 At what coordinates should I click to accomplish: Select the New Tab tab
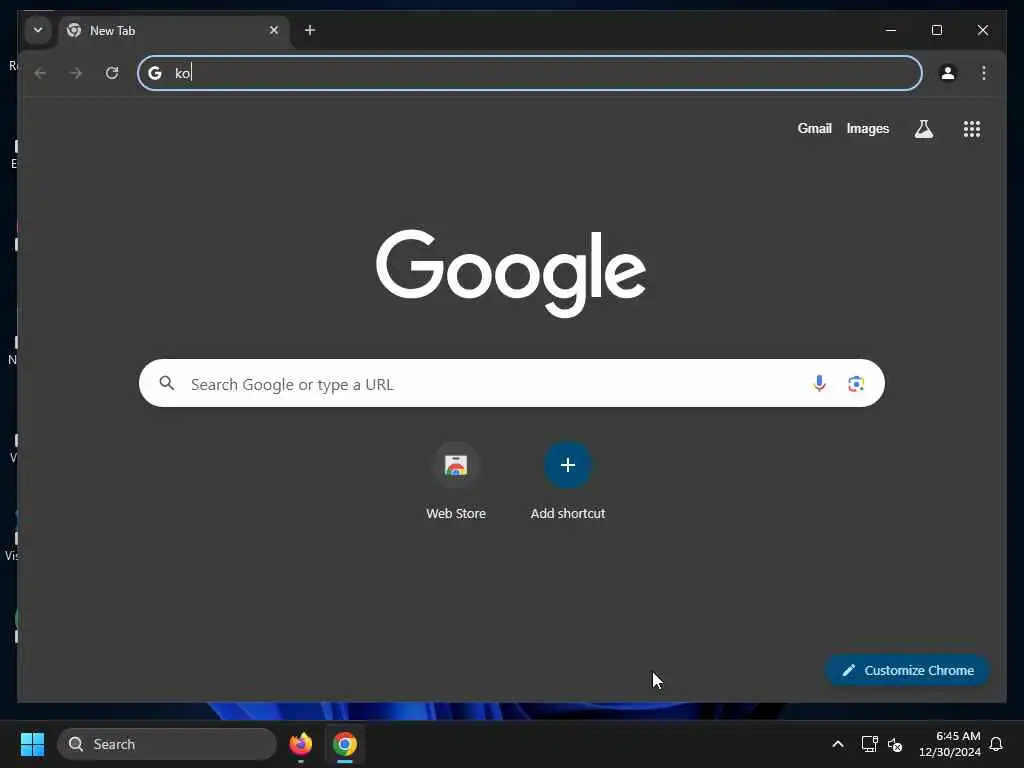(175, 31)
